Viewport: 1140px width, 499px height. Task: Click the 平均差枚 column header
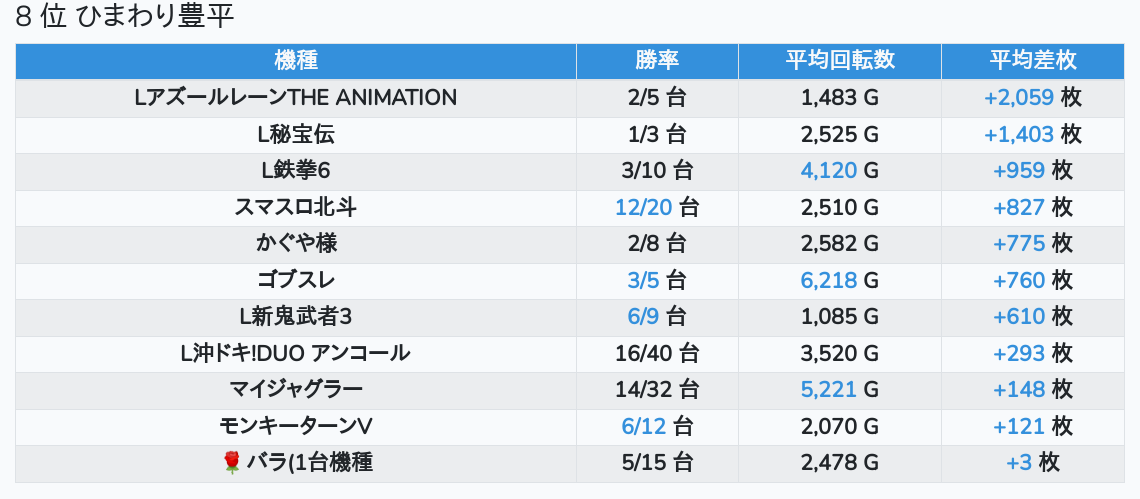pos(1032,60)
